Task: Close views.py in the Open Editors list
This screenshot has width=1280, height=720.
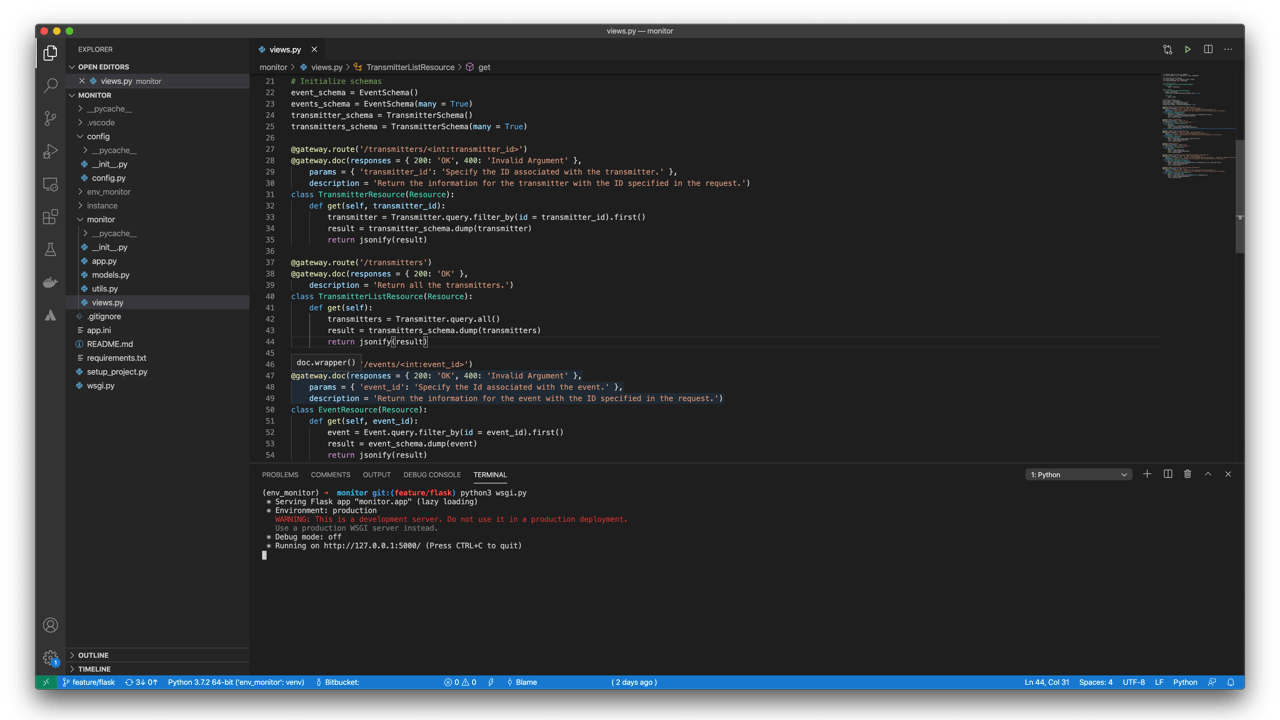Action: click(x=82, y=81)
